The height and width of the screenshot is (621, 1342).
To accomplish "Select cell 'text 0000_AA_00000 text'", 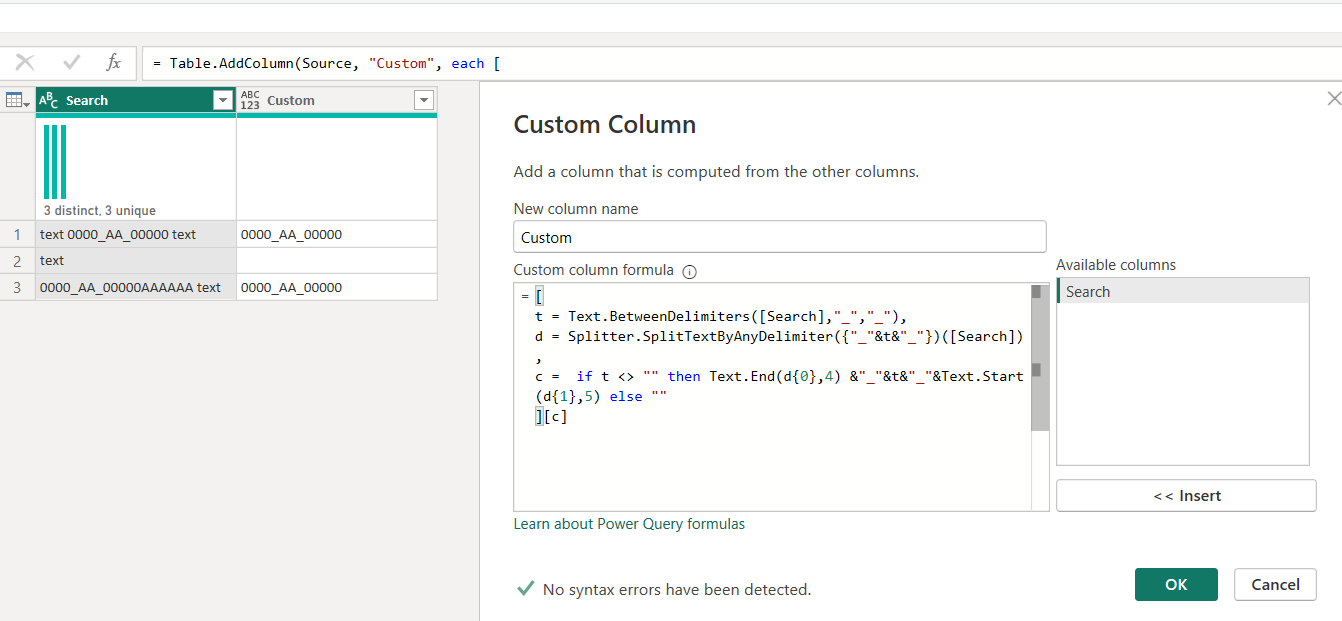I will [x=136, y=234].
